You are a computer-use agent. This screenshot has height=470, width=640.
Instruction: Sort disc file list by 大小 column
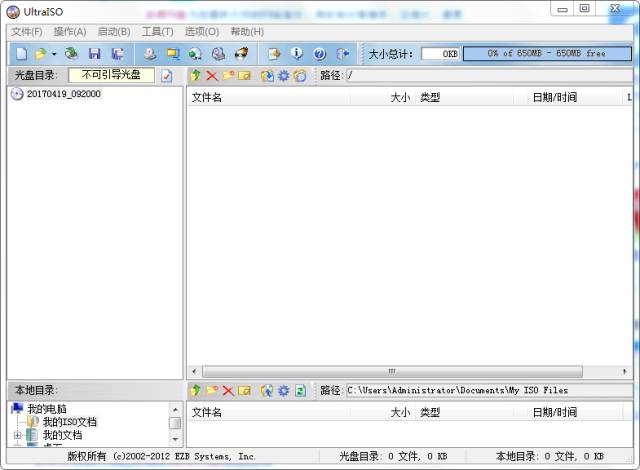(x=382, y=97)
